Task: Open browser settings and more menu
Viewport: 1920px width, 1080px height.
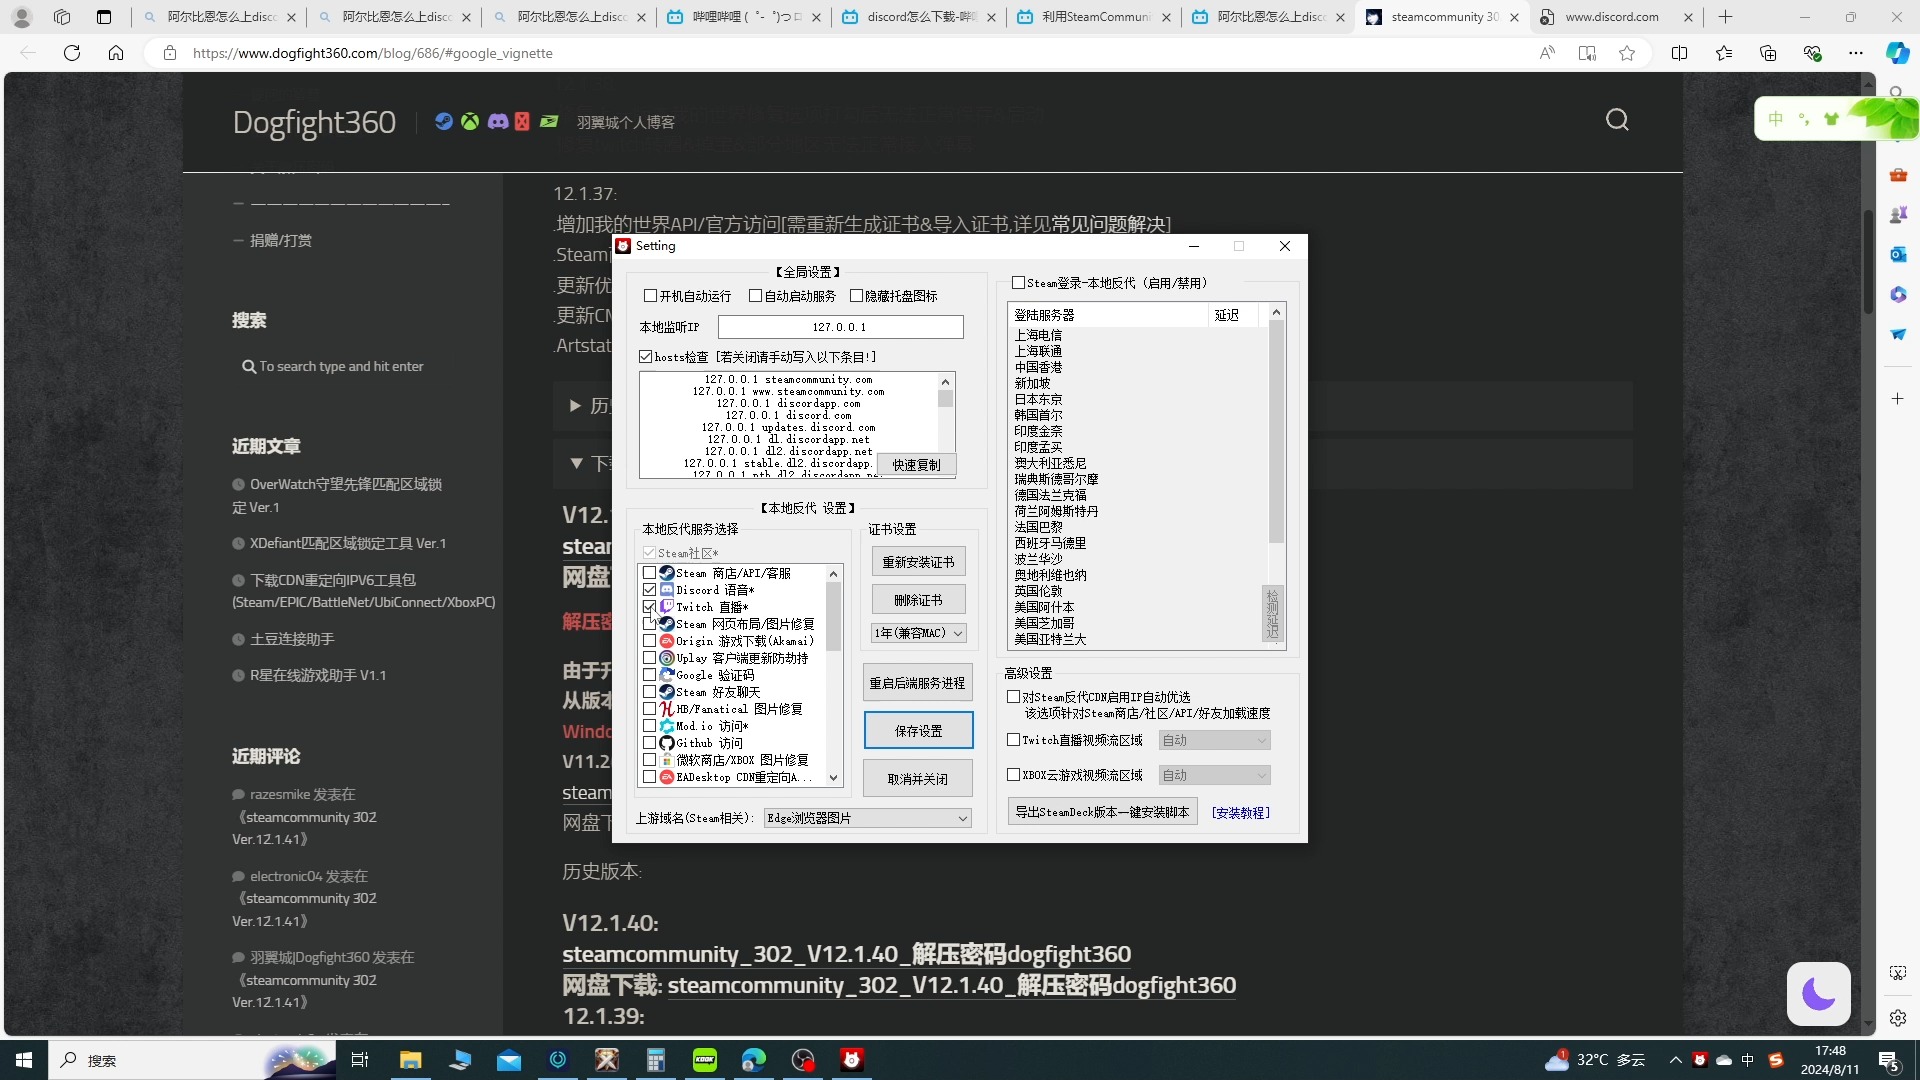Action: [1856, 53]
